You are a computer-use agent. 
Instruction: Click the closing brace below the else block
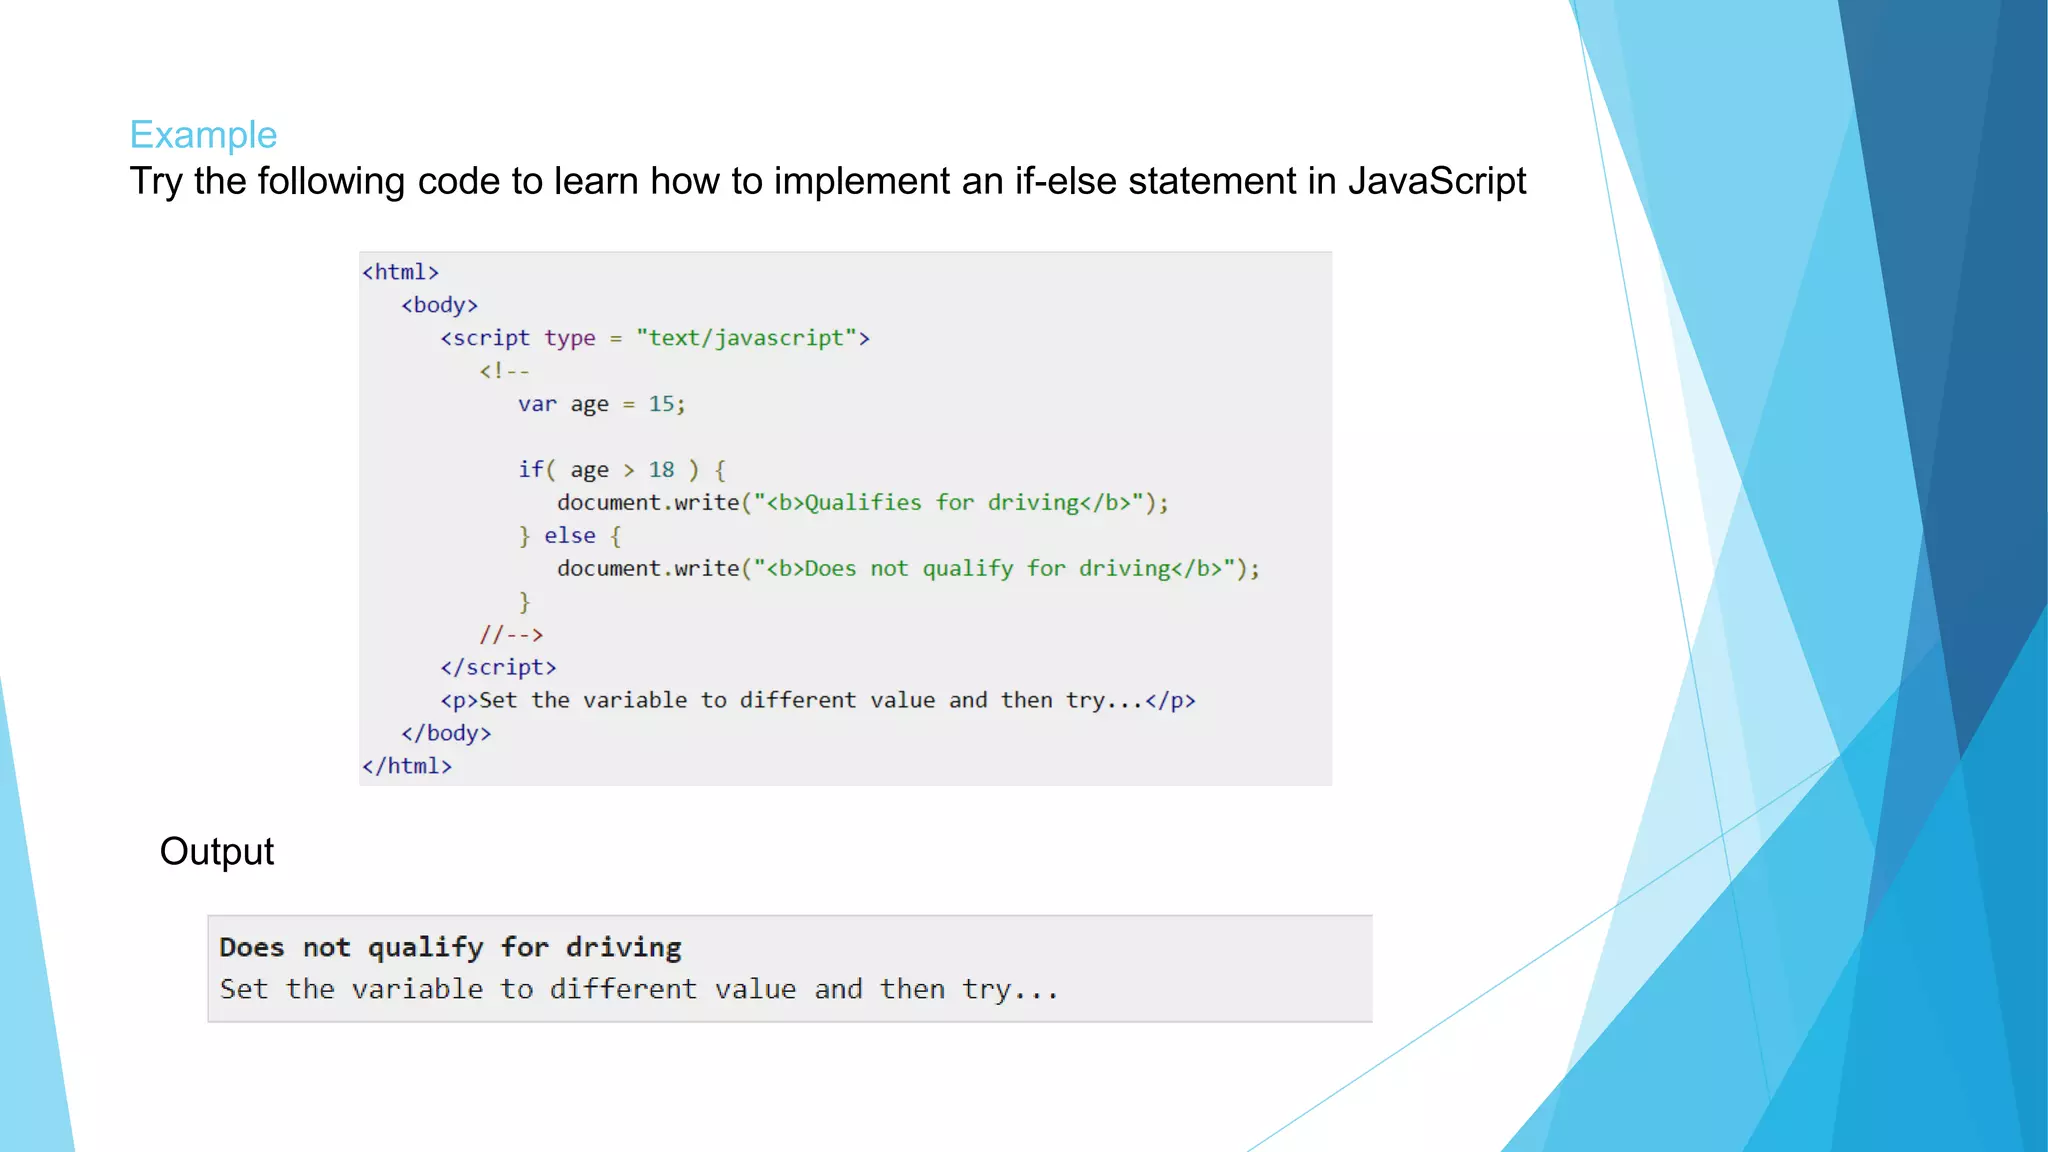524,602
